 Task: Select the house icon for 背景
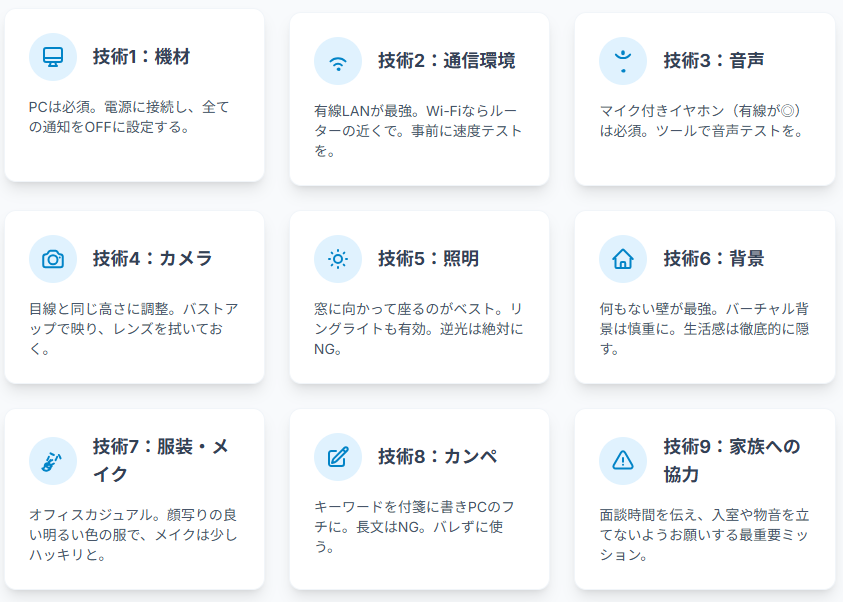pyautogui.click(x=623, y=259)
